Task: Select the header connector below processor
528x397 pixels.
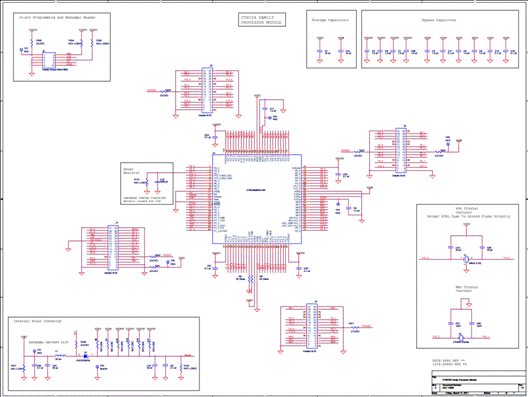Action: [311, 326]
